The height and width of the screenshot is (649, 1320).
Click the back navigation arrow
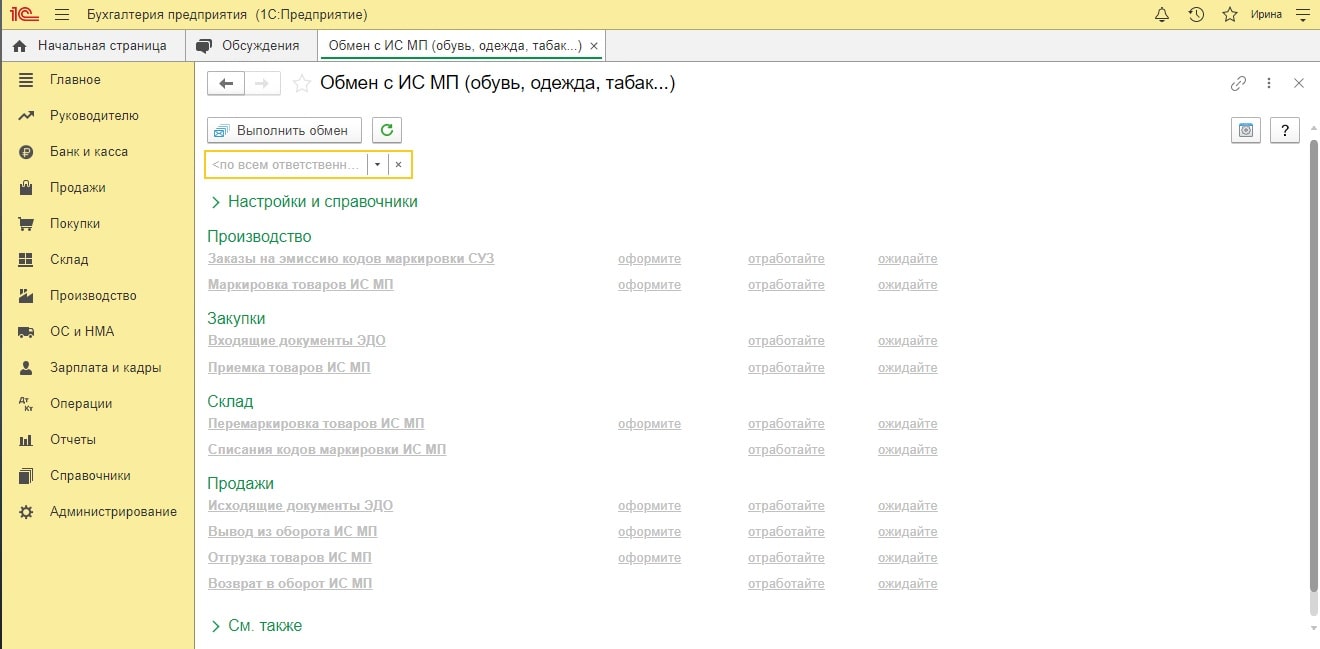tap(226, 84)
